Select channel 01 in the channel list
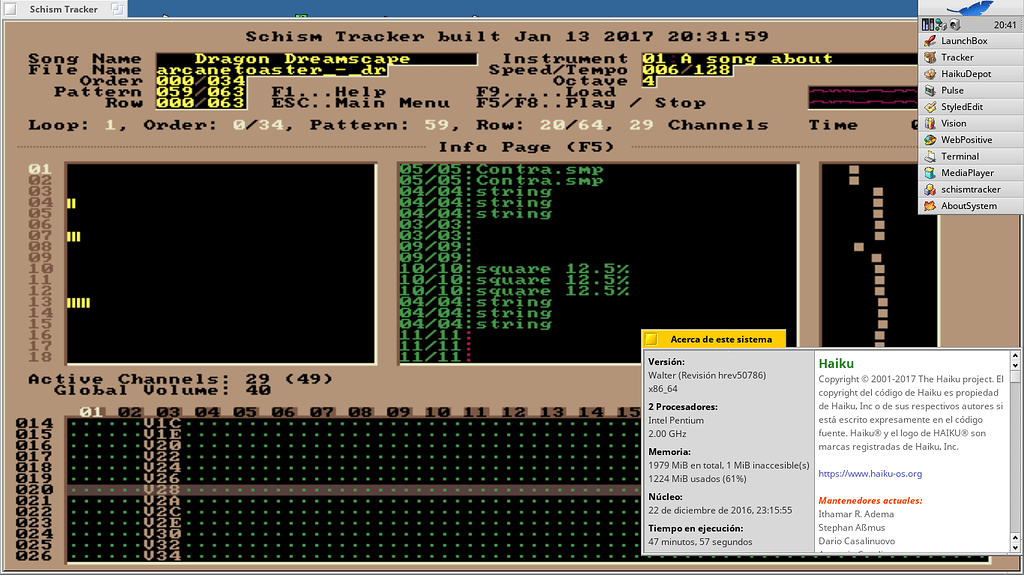 (x=40, y=169)
